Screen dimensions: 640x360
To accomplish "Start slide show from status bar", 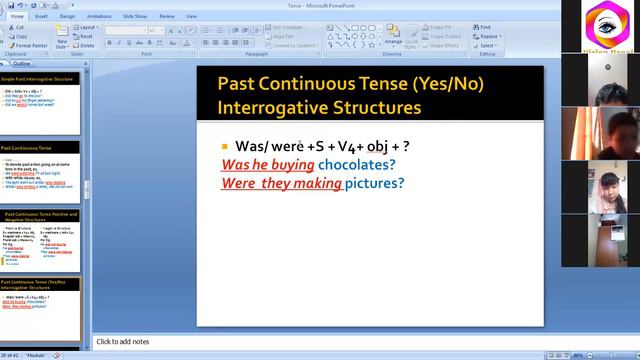I will point(566,356).
